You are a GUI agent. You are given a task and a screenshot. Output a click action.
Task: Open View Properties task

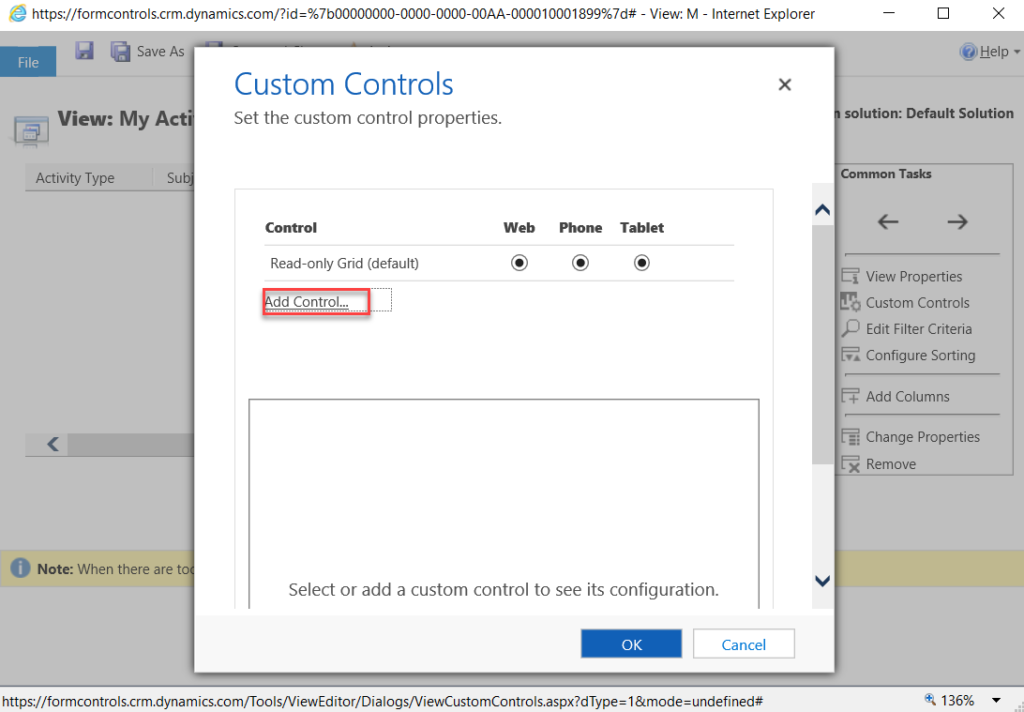coord(913,276)
